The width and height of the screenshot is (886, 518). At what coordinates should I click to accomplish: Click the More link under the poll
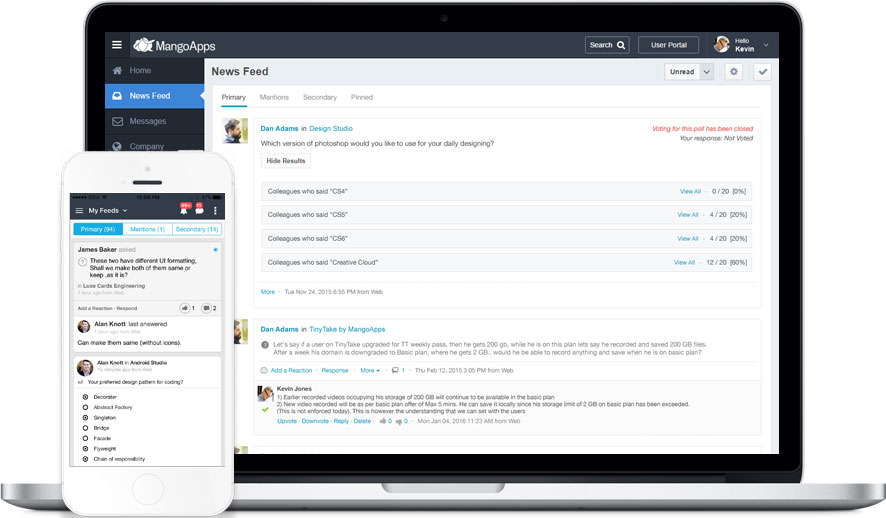268,292
